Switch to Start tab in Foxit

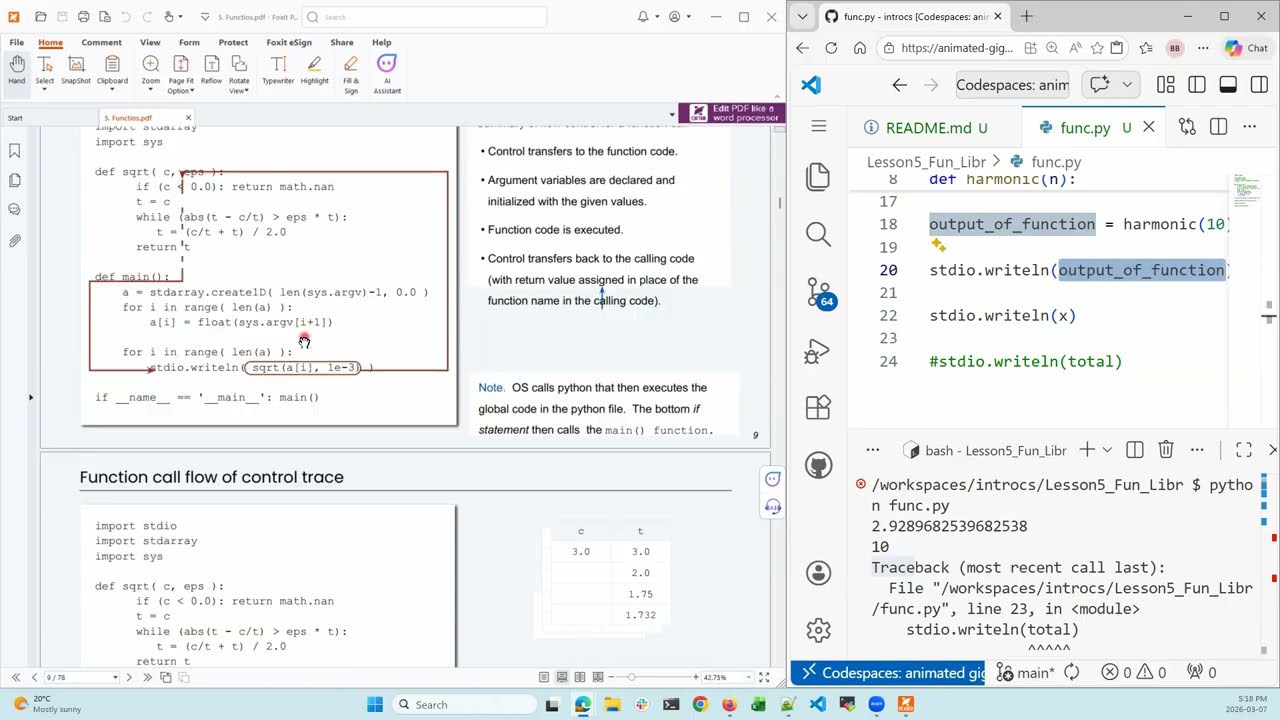[15, 118]
